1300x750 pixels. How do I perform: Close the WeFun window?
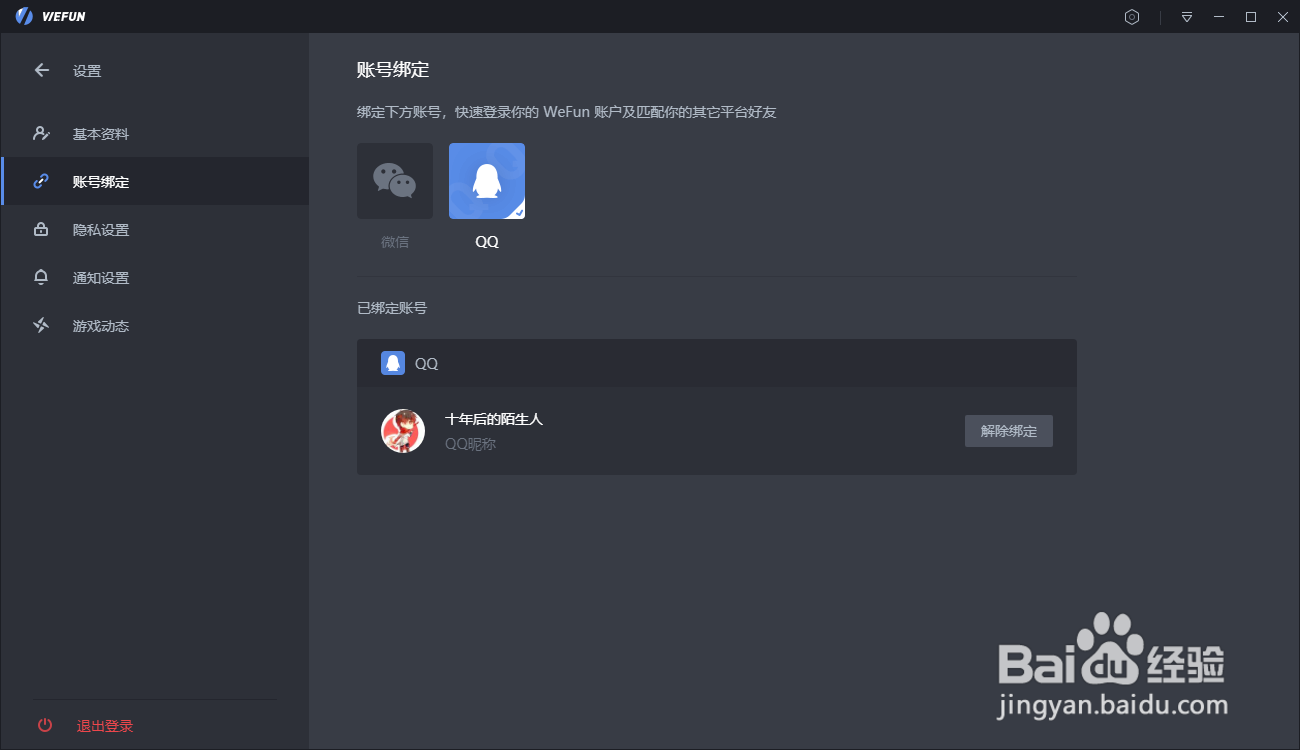(x=1281, y=17)
